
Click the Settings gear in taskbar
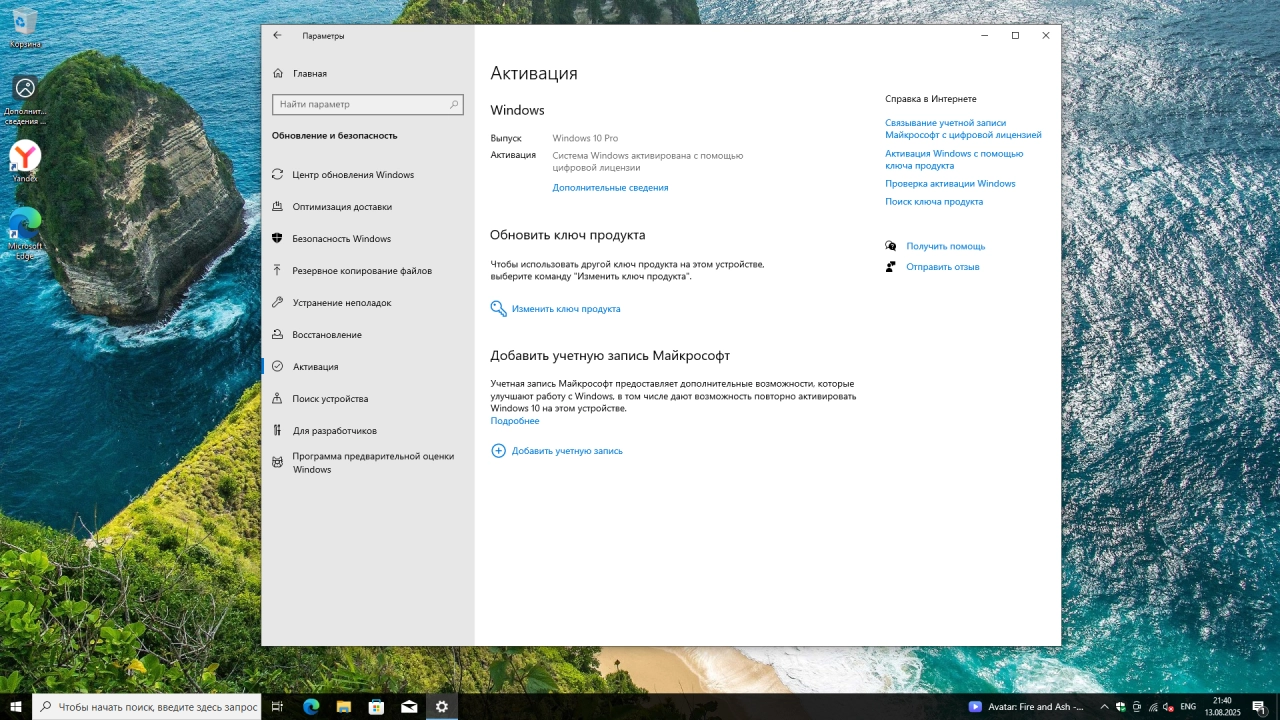tap(441, 706)
